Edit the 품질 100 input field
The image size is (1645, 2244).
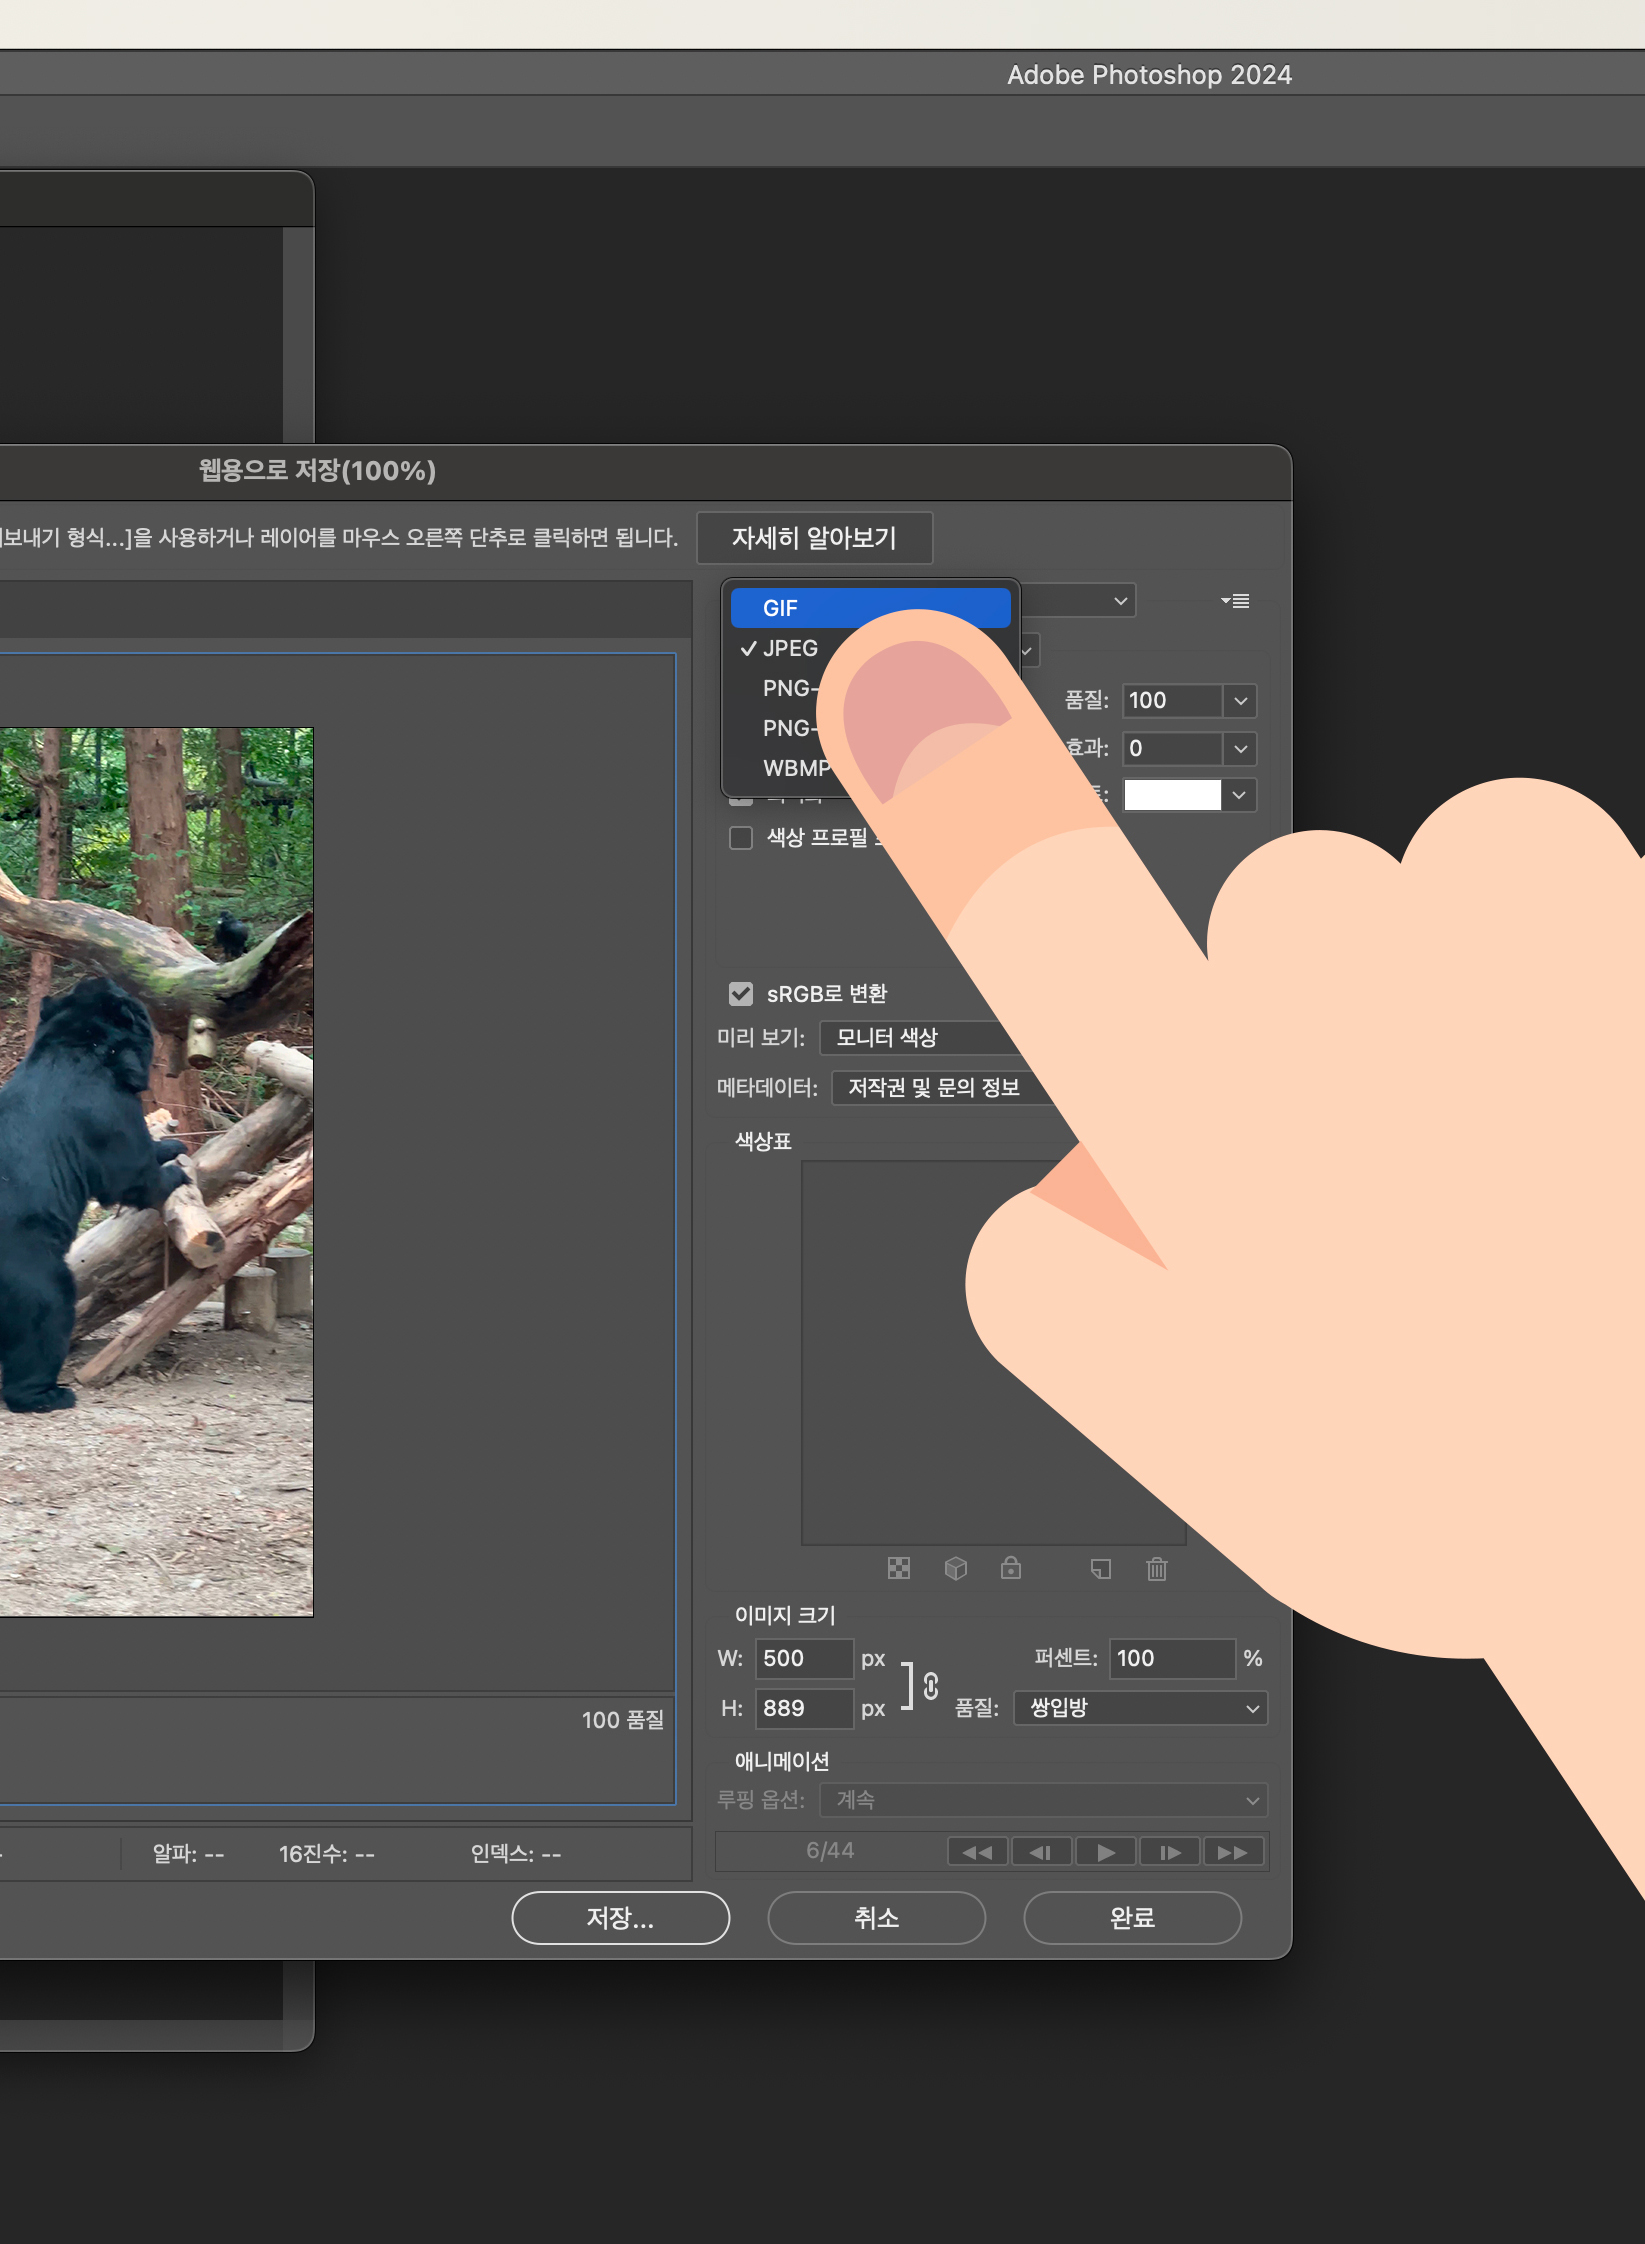tap(1172, 700)
